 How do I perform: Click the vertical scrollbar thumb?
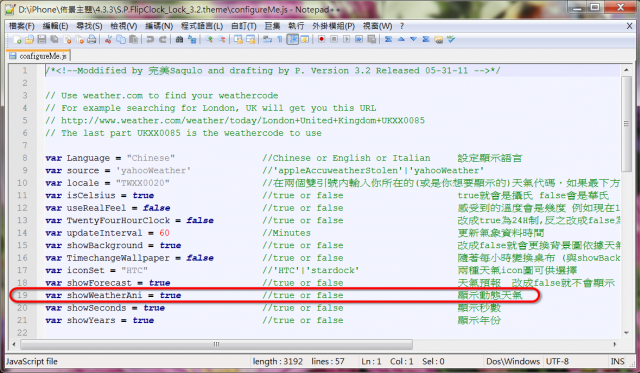pos(626,124)
